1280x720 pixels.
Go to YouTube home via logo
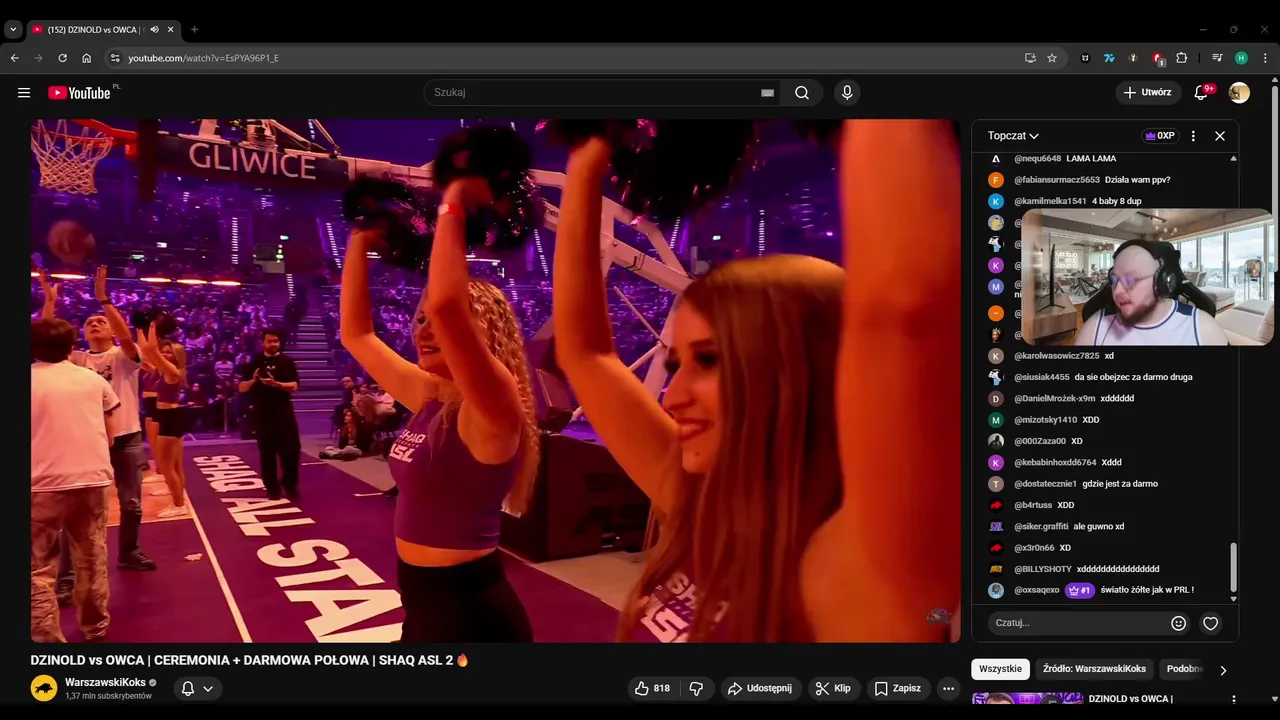(79, 93)
